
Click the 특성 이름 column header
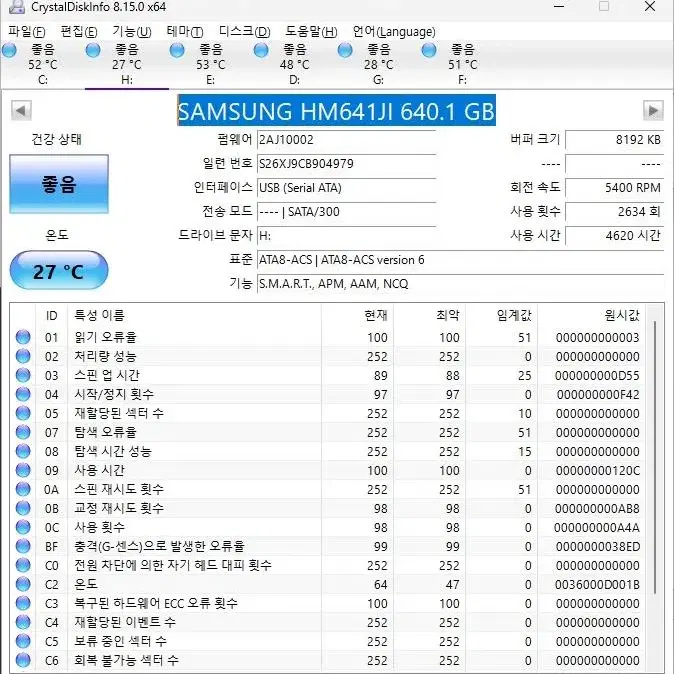194,315
